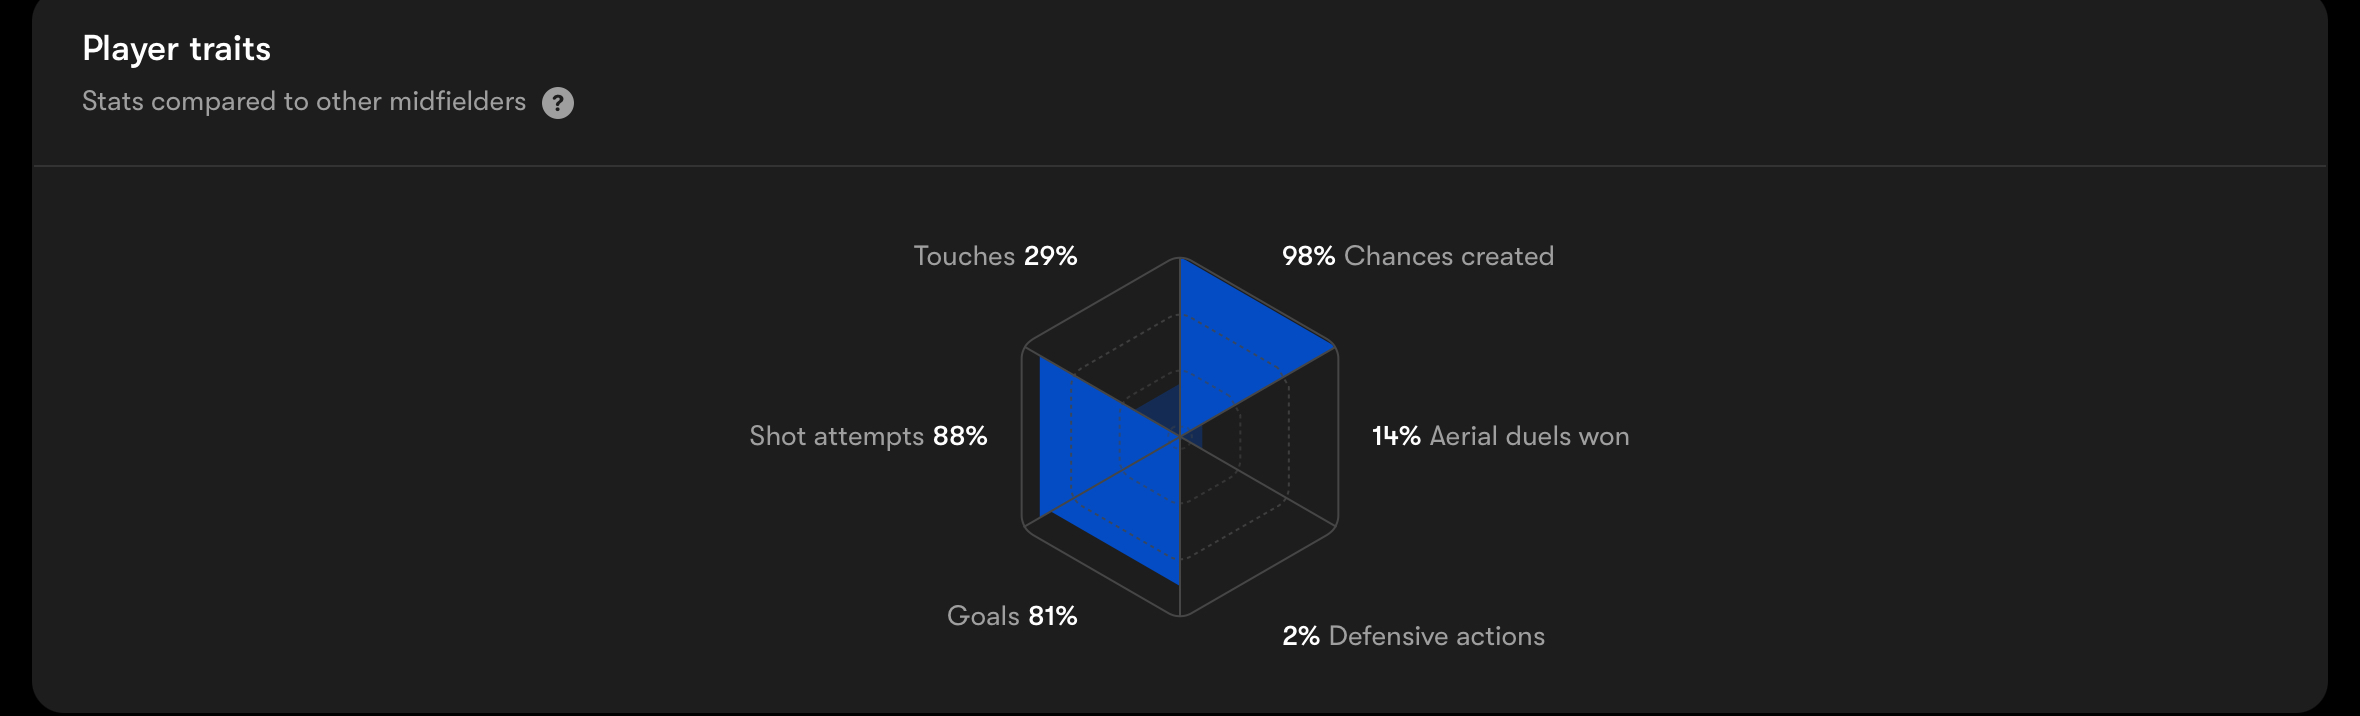Click the blue Goals radar wedge
The image size is (2360, 716).
coord(1135,512)
